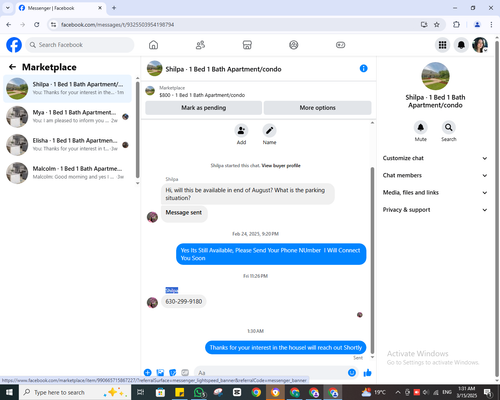Click the taskbar 'Type here to search' box
This screenshot has height=400, width=500.
tap(74, 392)
